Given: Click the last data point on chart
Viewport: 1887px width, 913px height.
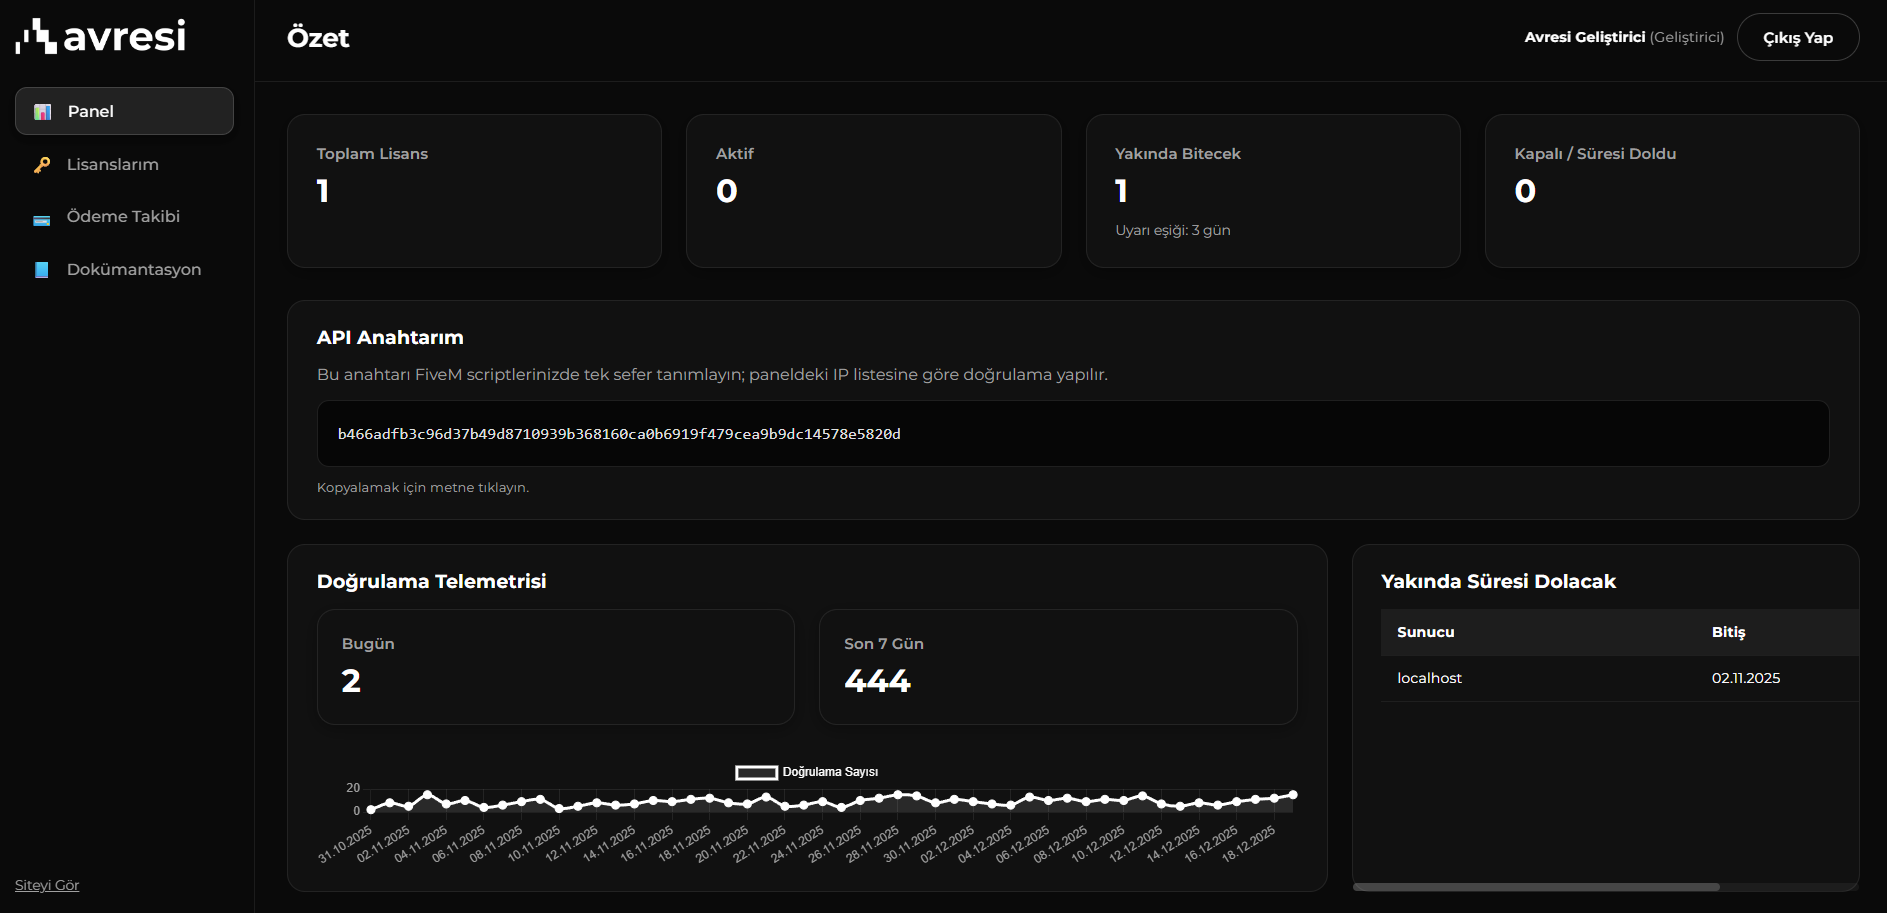Looking at the screenshot, I should tap(1293, 795).
